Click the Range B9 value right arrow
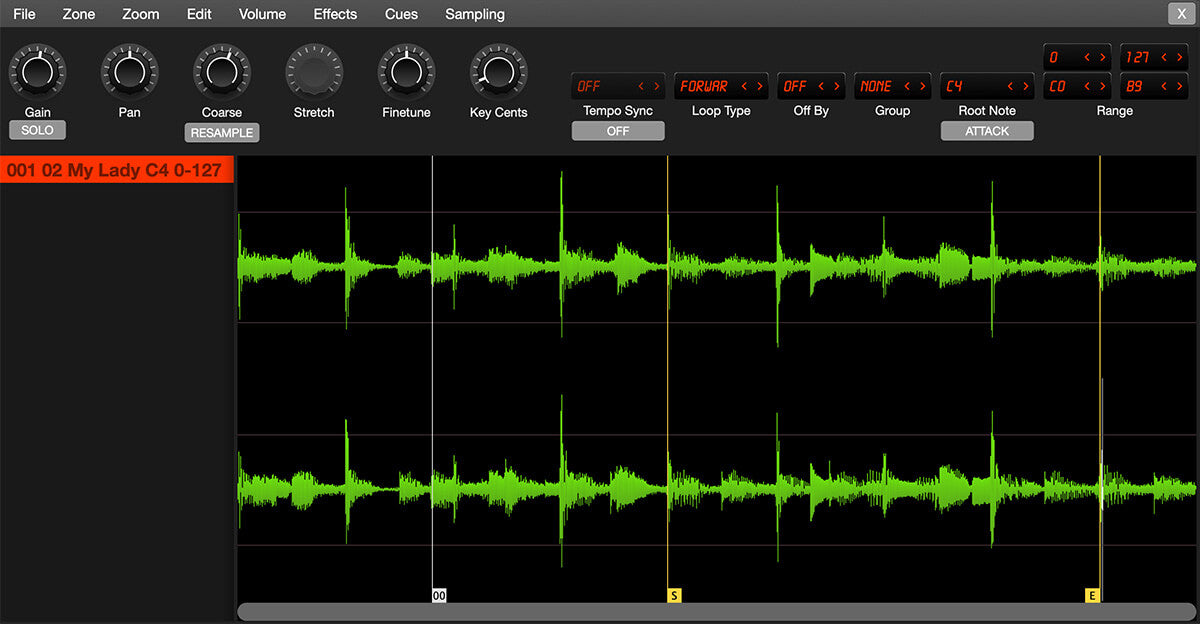 point(1179,87)
